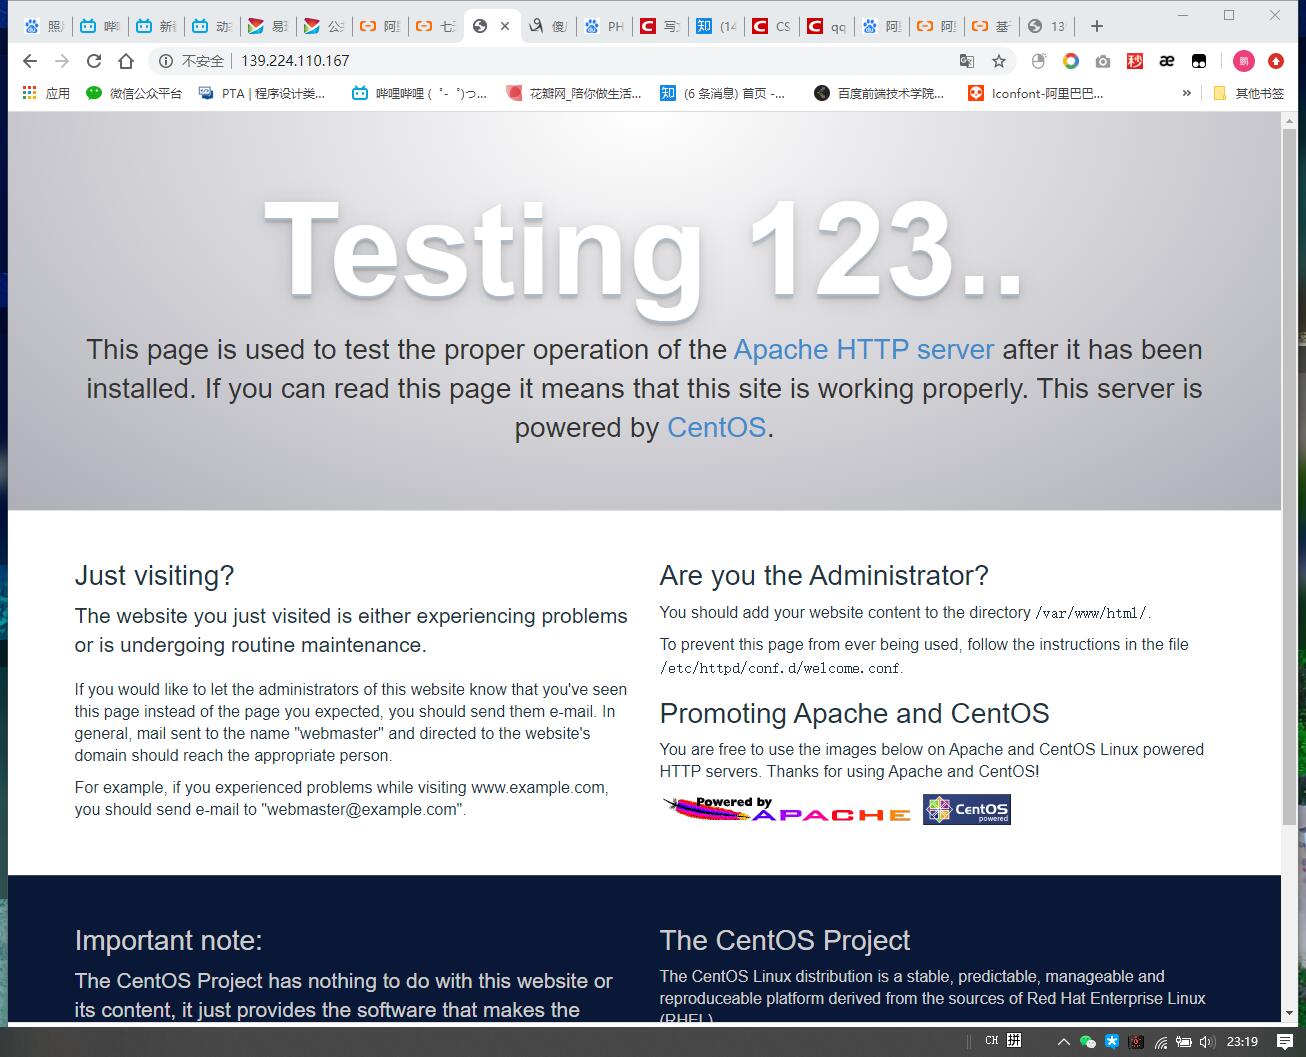
Task: Toggle the CH language indicator
Action: [x=991, y=1041]
